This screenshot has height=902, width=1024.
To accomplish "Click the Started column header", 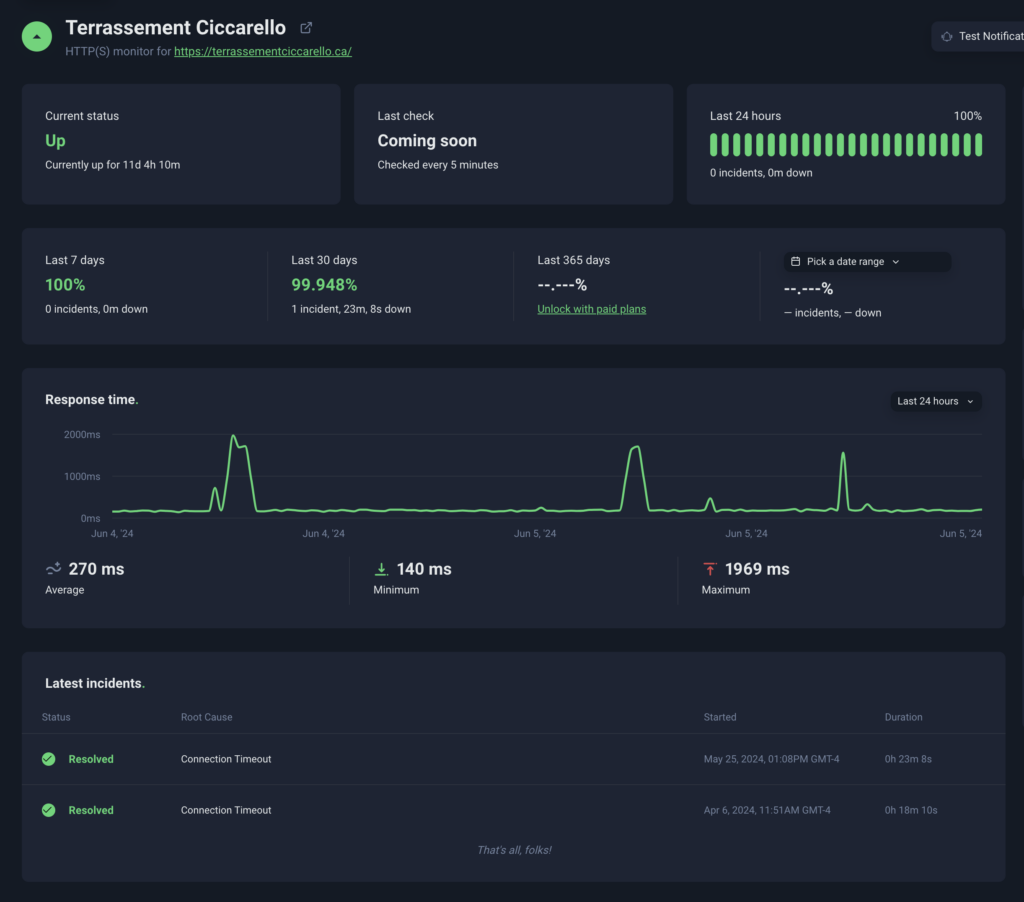I will click(720, 717).
